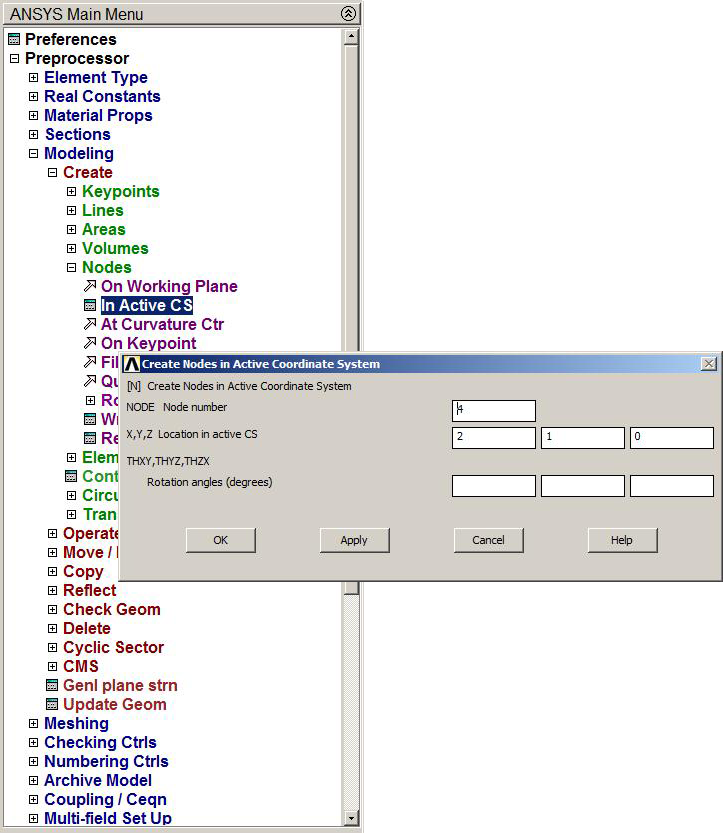Click the first rotation angle field
Viewport: 723px width, 833px height.
493,486
